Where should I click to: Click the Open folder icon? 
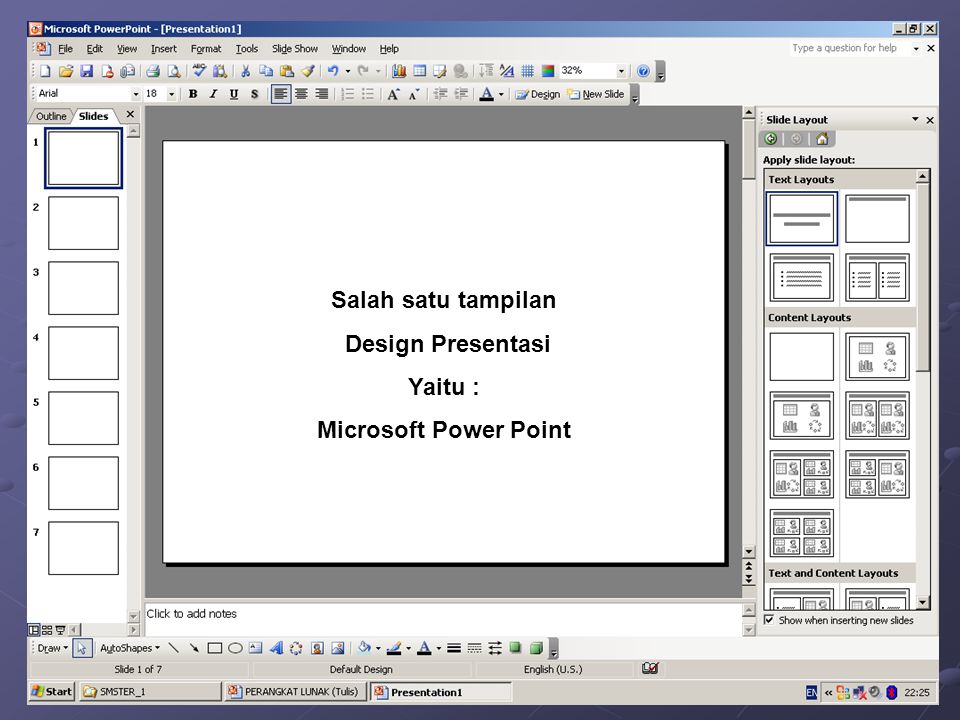click(66, 71)
